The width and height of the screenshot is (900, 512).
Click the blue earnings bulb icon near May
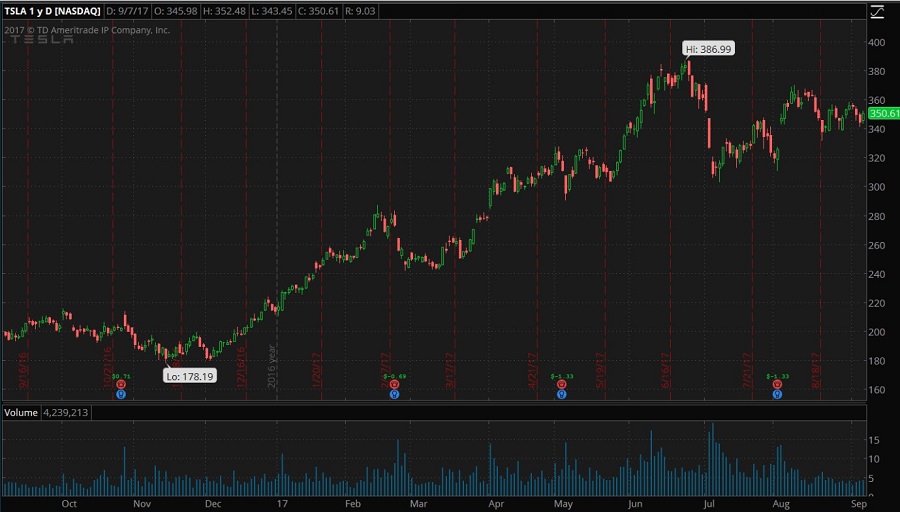coord(561,394)
